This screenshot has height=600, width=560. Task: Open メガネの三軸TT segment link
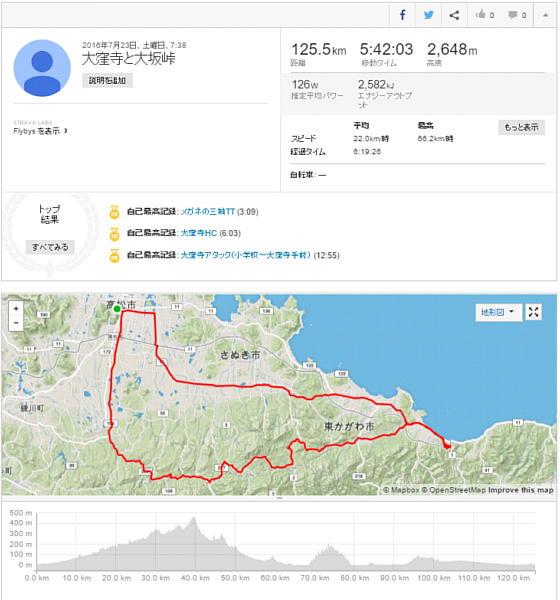point(207,212)
